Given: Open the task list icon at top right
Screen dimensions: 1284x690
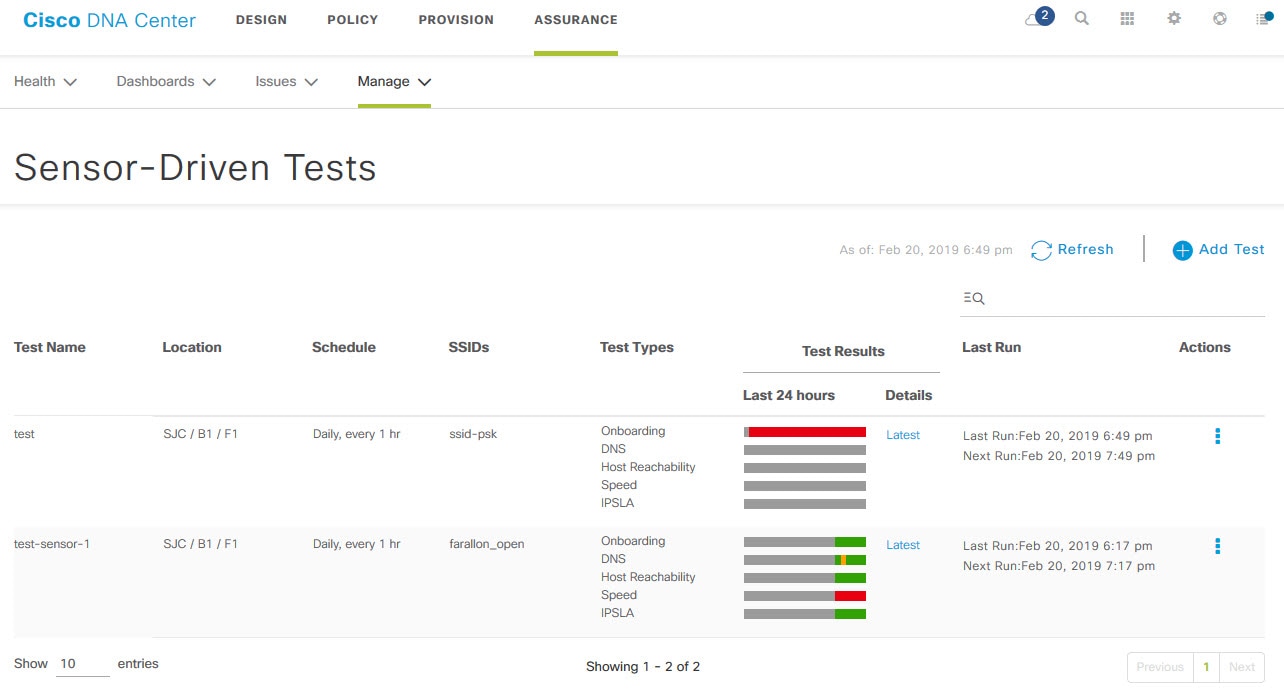Looking at the screenshot, I should point(1265,19).
